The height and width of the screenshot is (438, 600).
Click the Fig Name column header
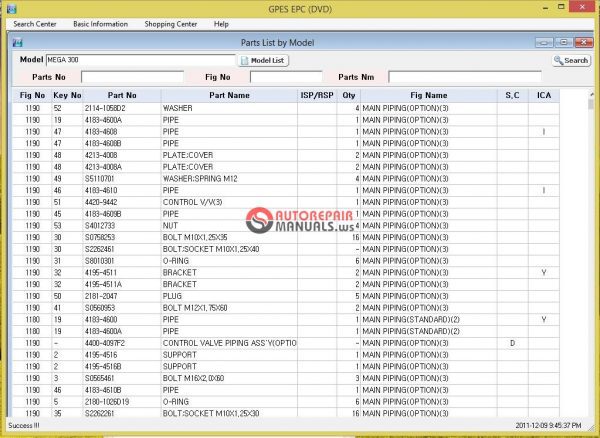429,96
